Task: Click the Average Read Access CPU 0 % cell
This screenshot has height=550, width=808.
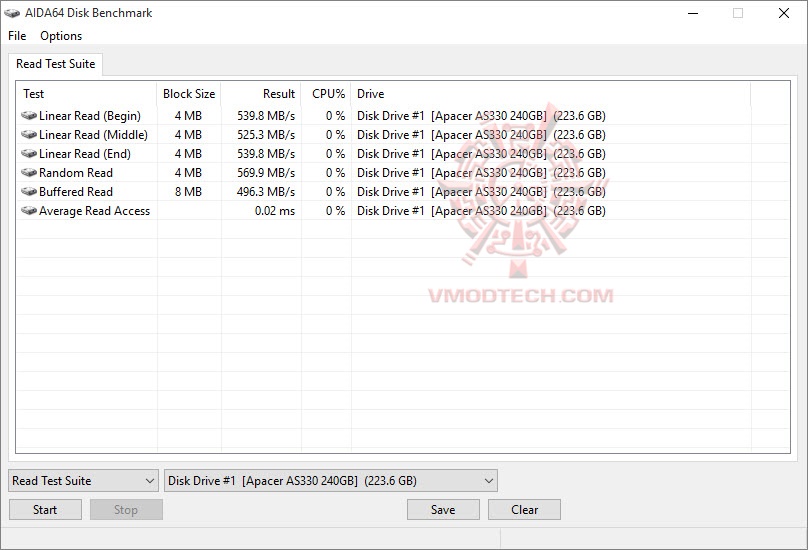Action: (x=335, y=211)
